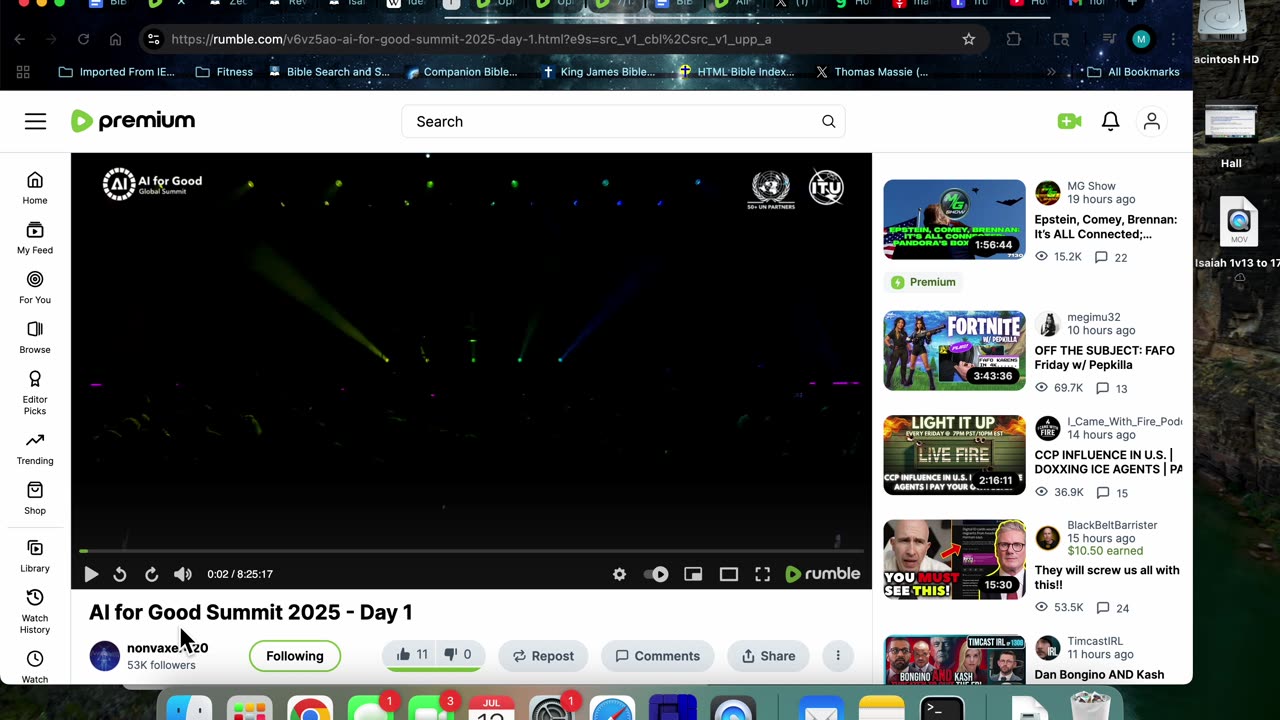The width and height of the screenshot is (1280, 720).
Task: Open the Chrome extensions puzzle icon
Action: pyautogui.click(x=1014, y=39)
